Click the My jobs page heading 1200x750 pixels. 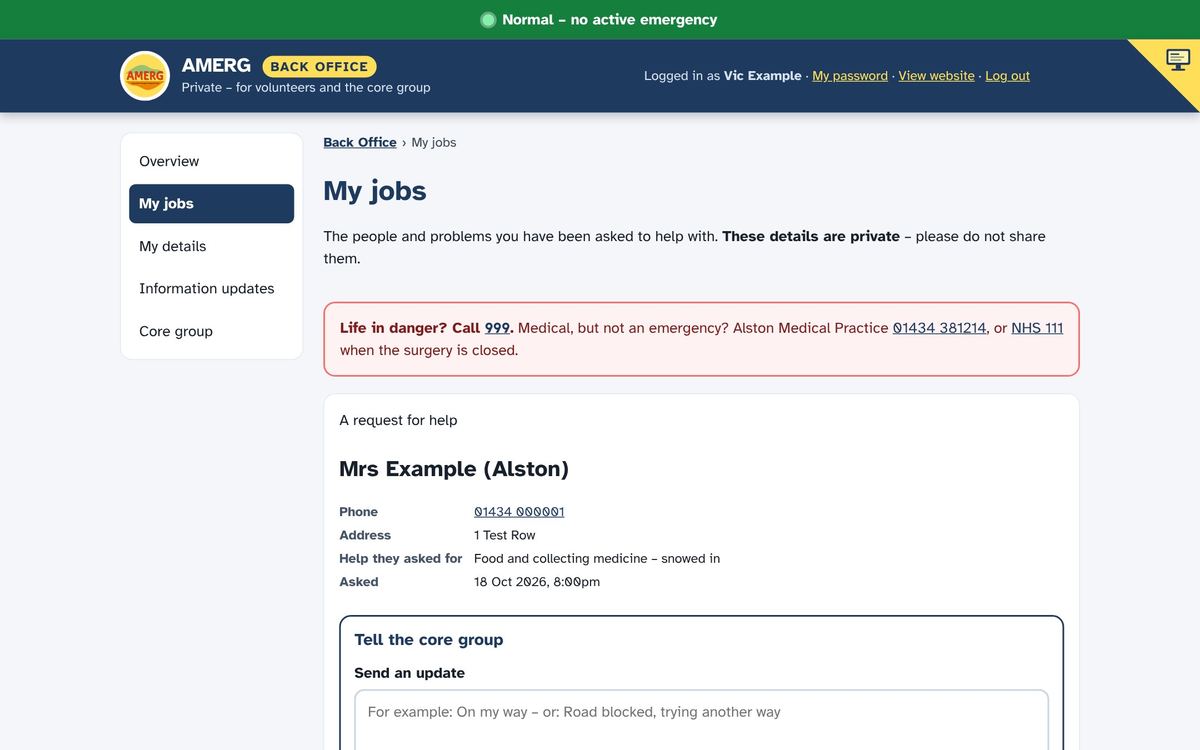point(375,190)
